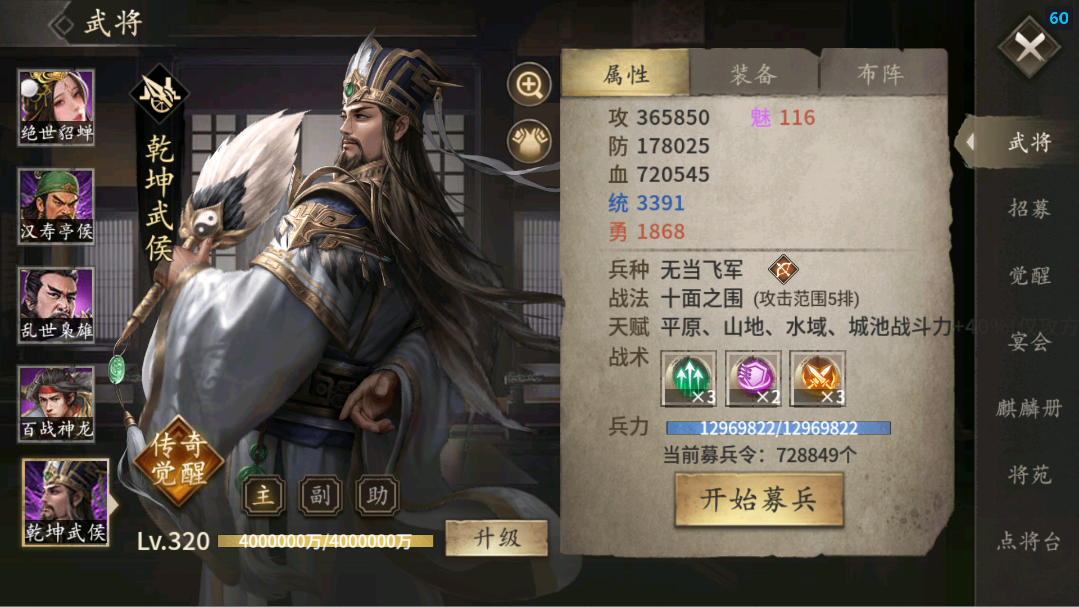The height and width of the screenshot is (607, 1079).
Task: Click the blue 兵力 troop bar
Action: 778,428
